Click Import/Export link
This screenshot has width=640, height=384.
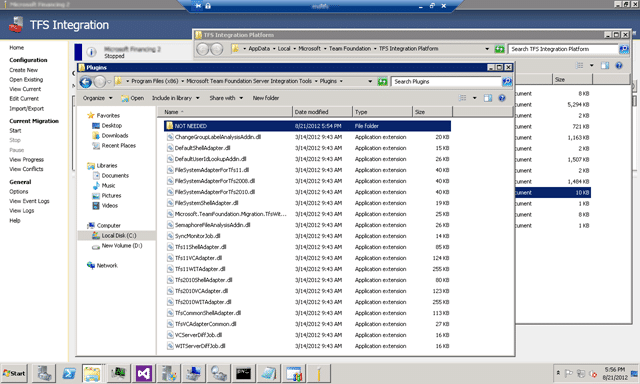click(26, 109)
